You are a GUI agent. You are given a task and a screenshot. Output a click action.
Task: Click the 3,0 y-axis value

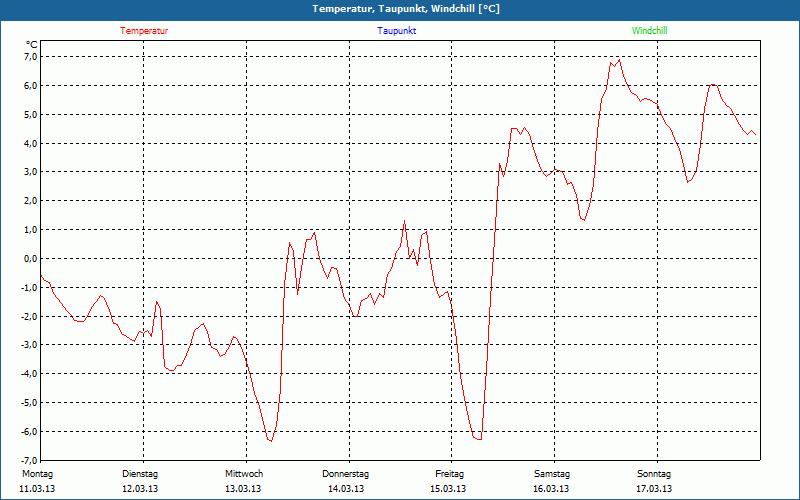(30, 172)
